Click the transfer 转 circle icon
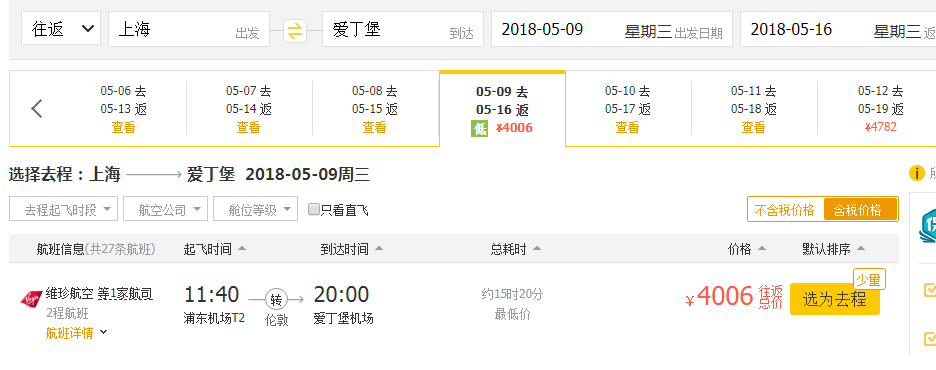The height and width of the screenshot is (370, 936). (276, 298)
